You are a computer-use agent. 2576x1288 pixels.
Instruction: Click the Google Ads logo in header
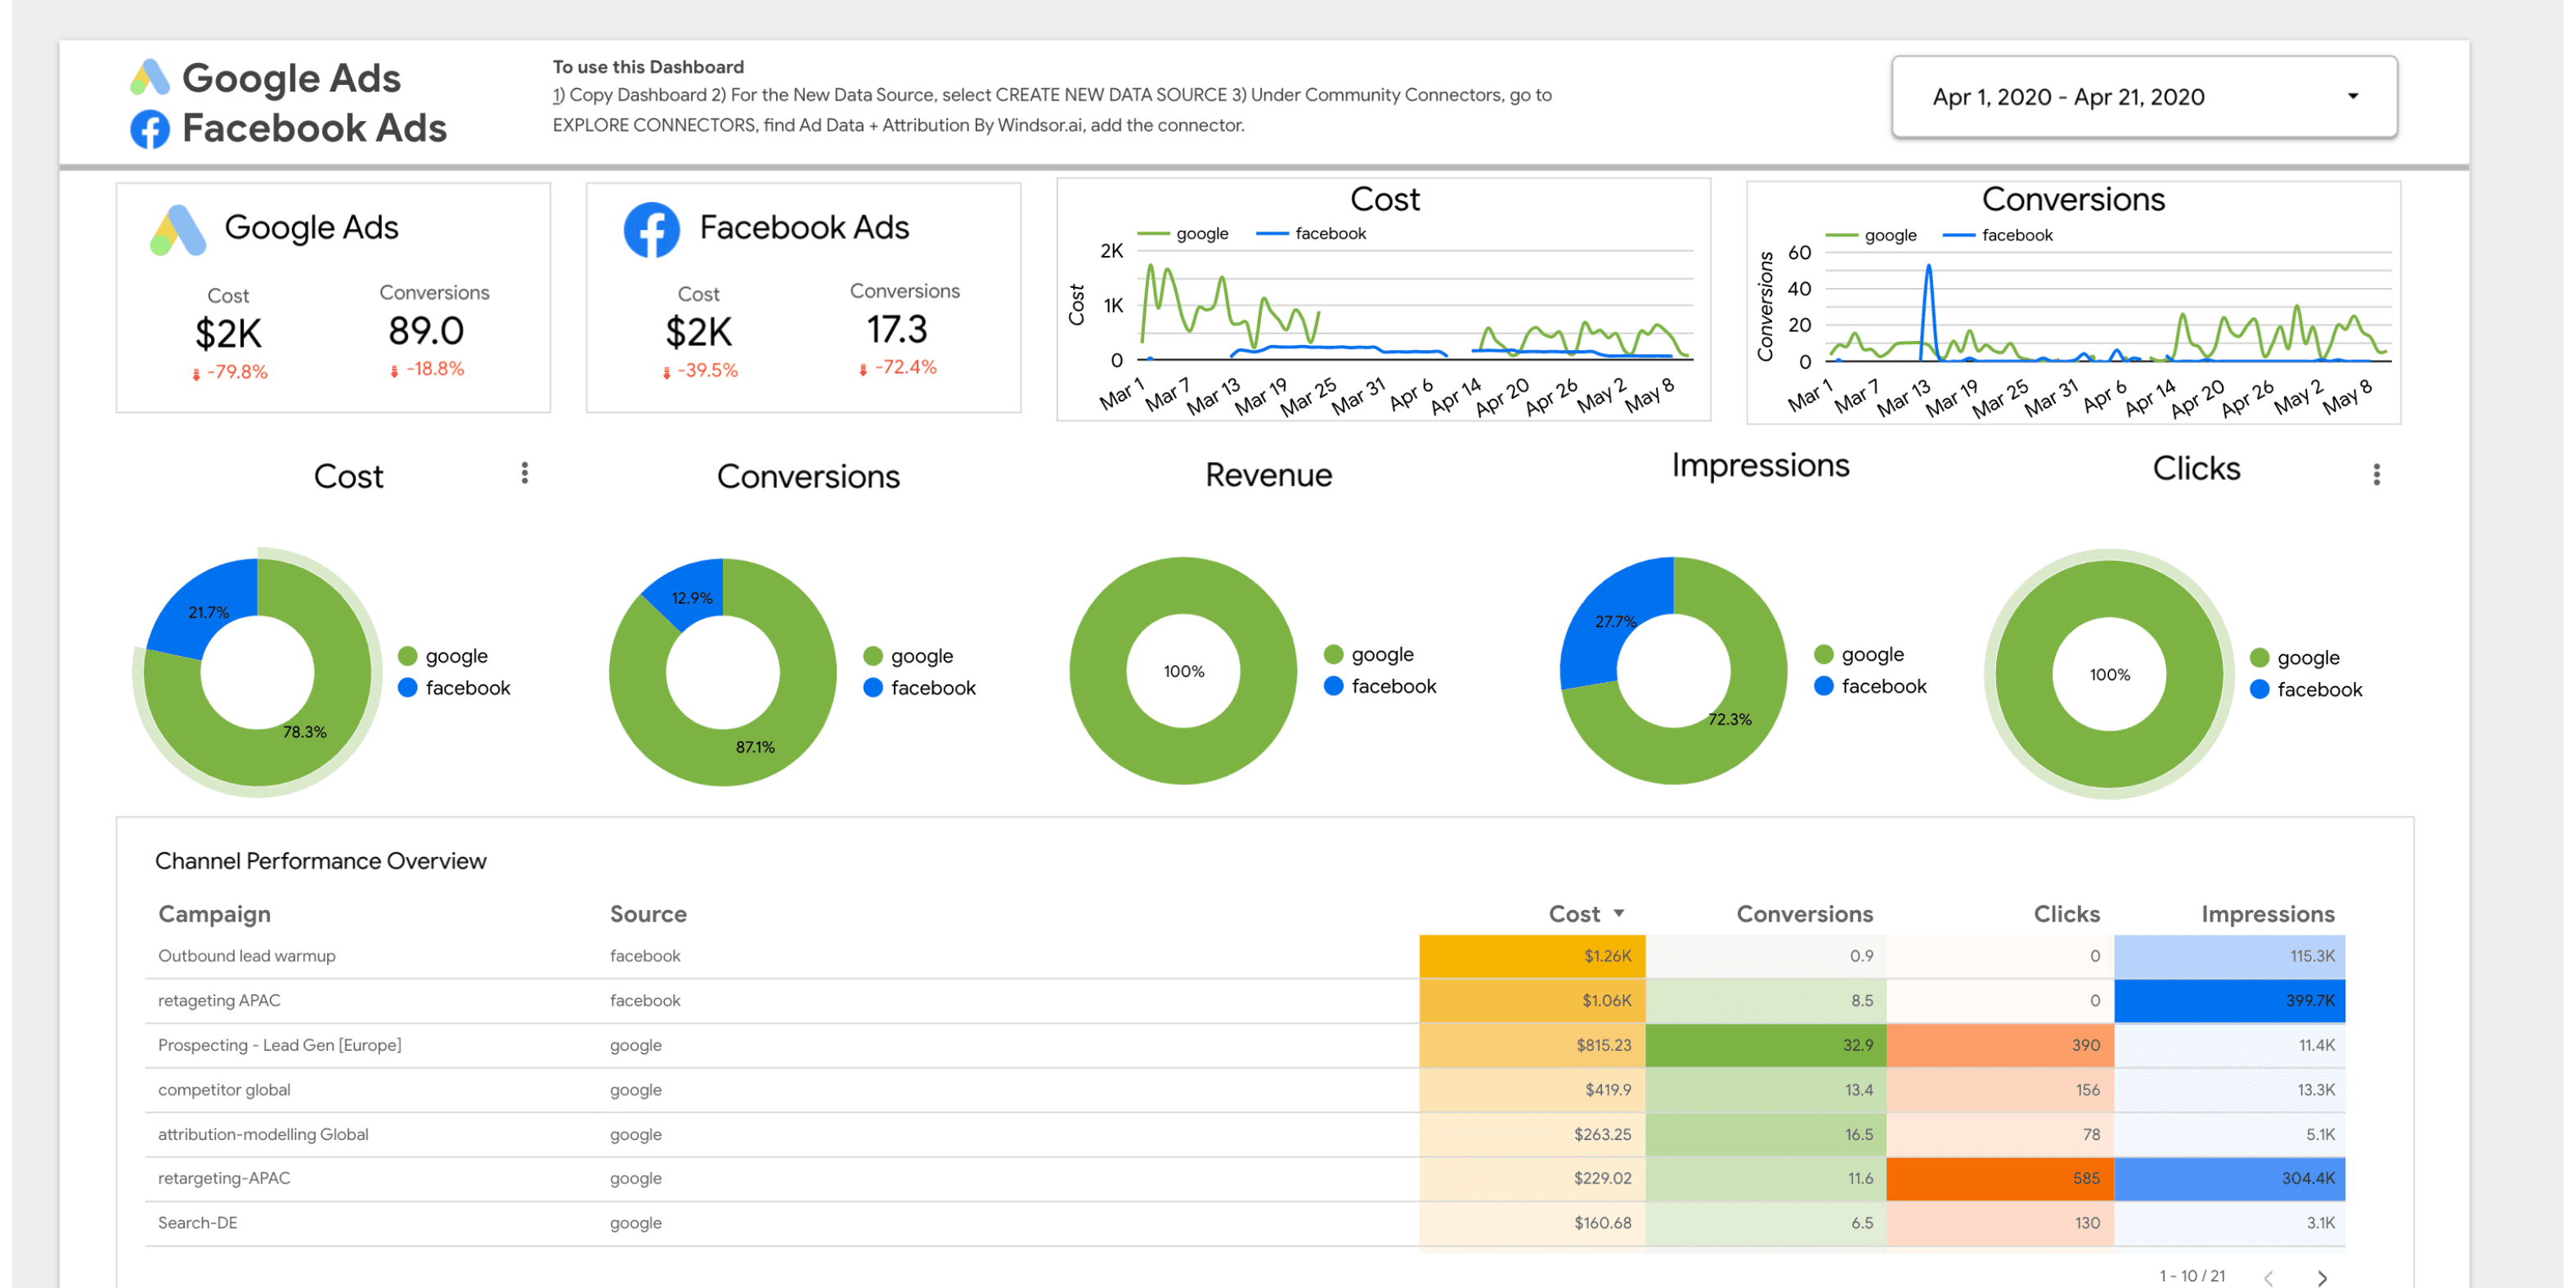click(x=150, y=77)
